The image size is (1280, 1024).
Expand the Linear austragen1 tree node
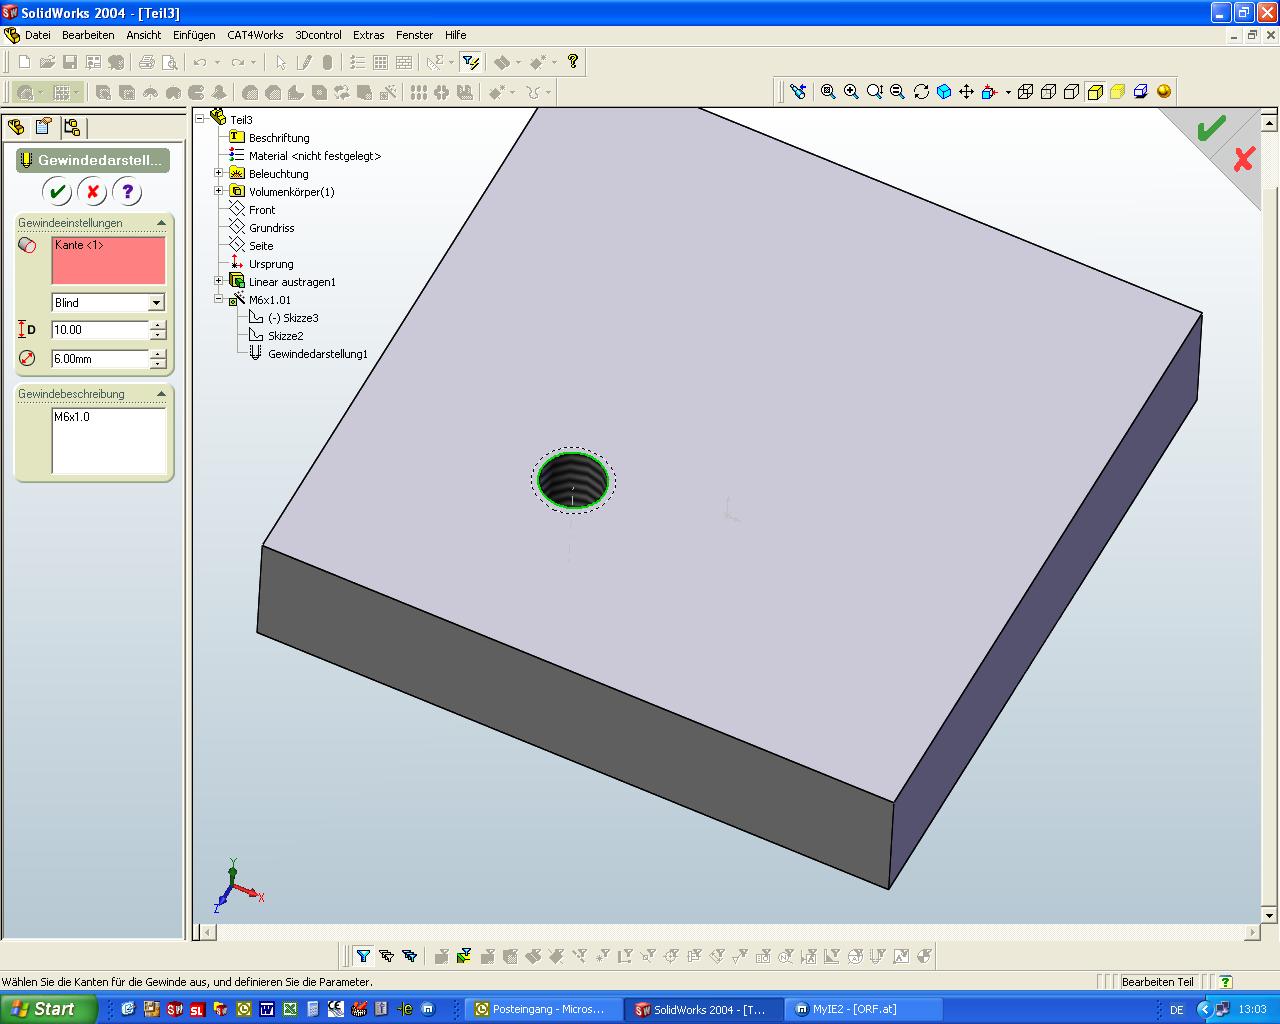click(x=218, y=281)
